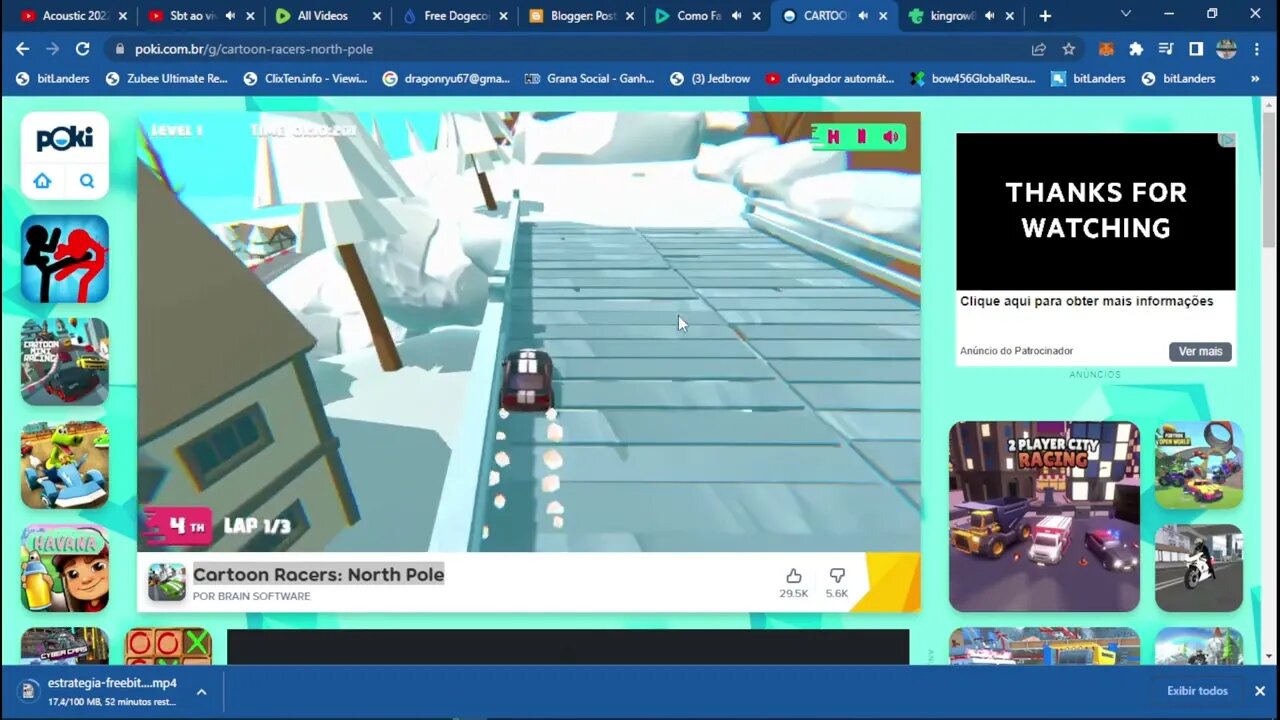
Task: Click Exibir todos downloads button
Action: tap(1197, 691)
